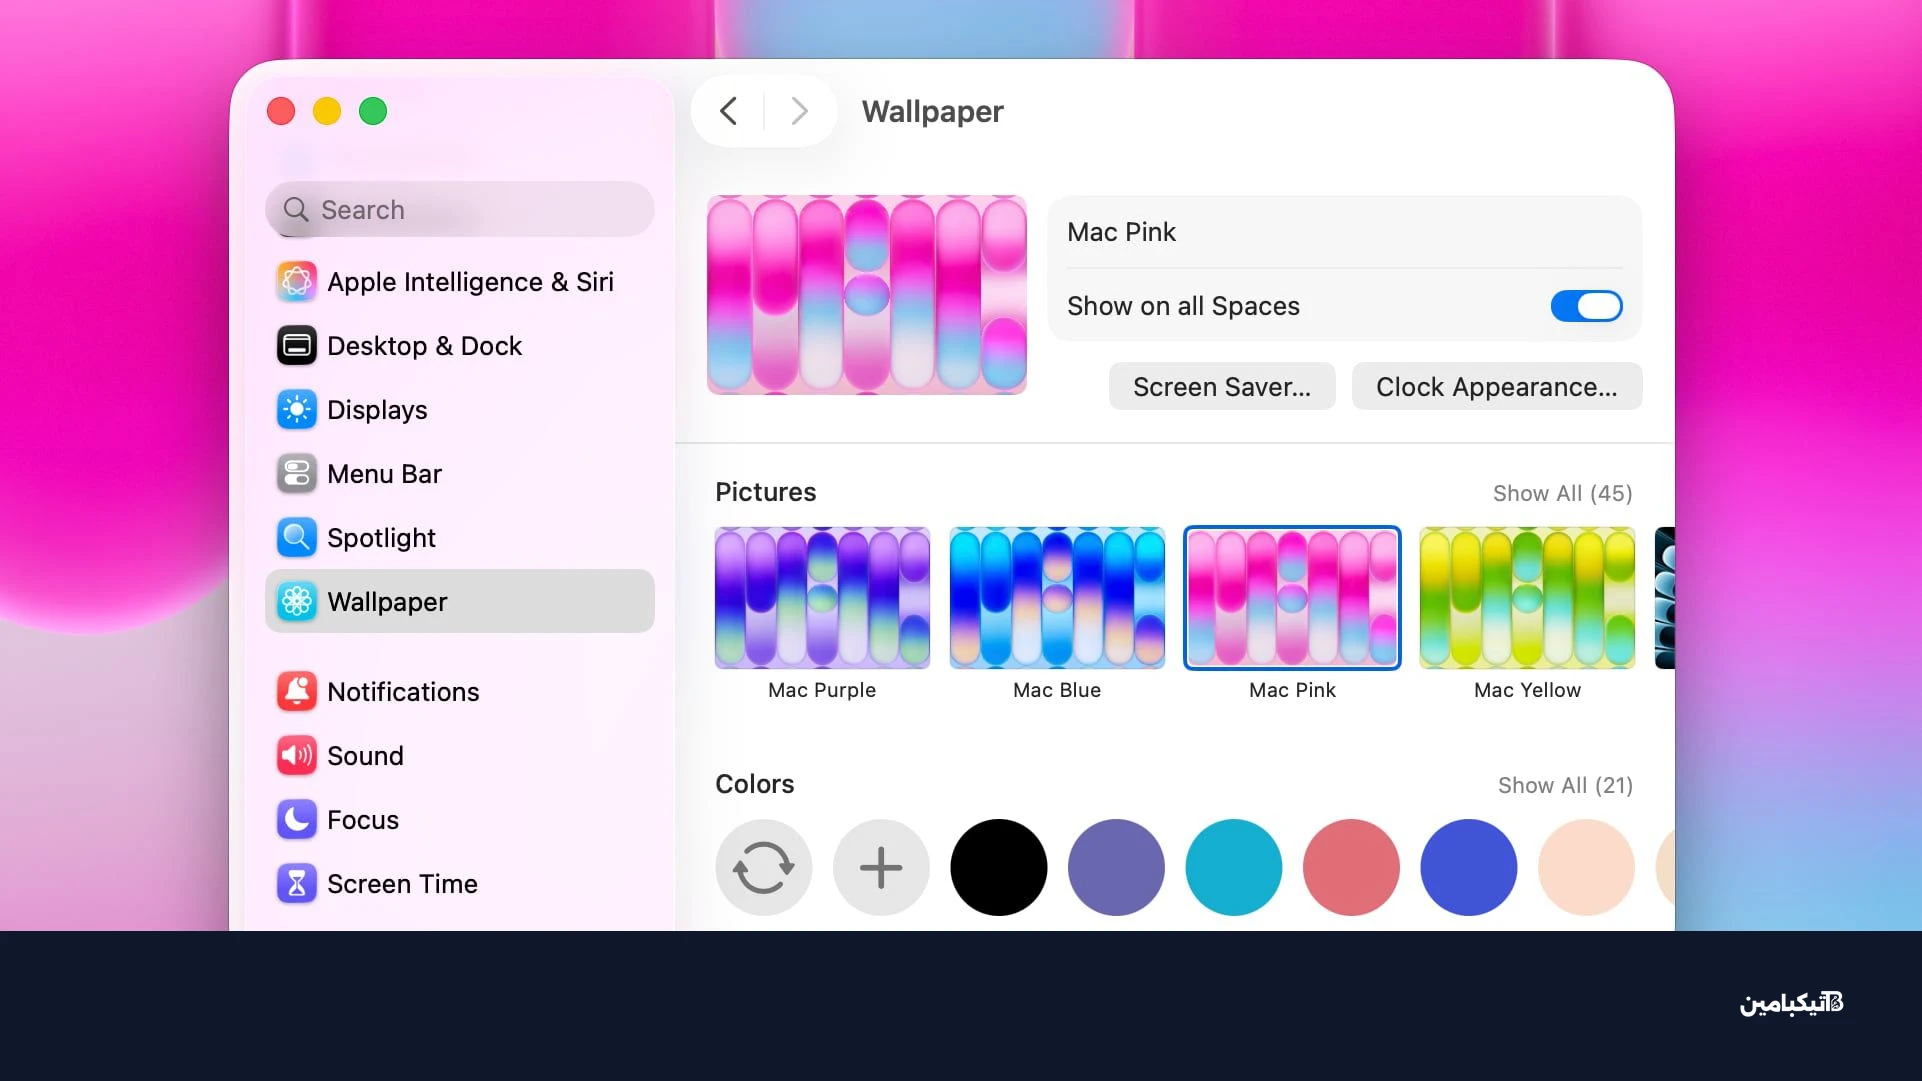Click the Clock Appearance... button

pos(1496,387)
